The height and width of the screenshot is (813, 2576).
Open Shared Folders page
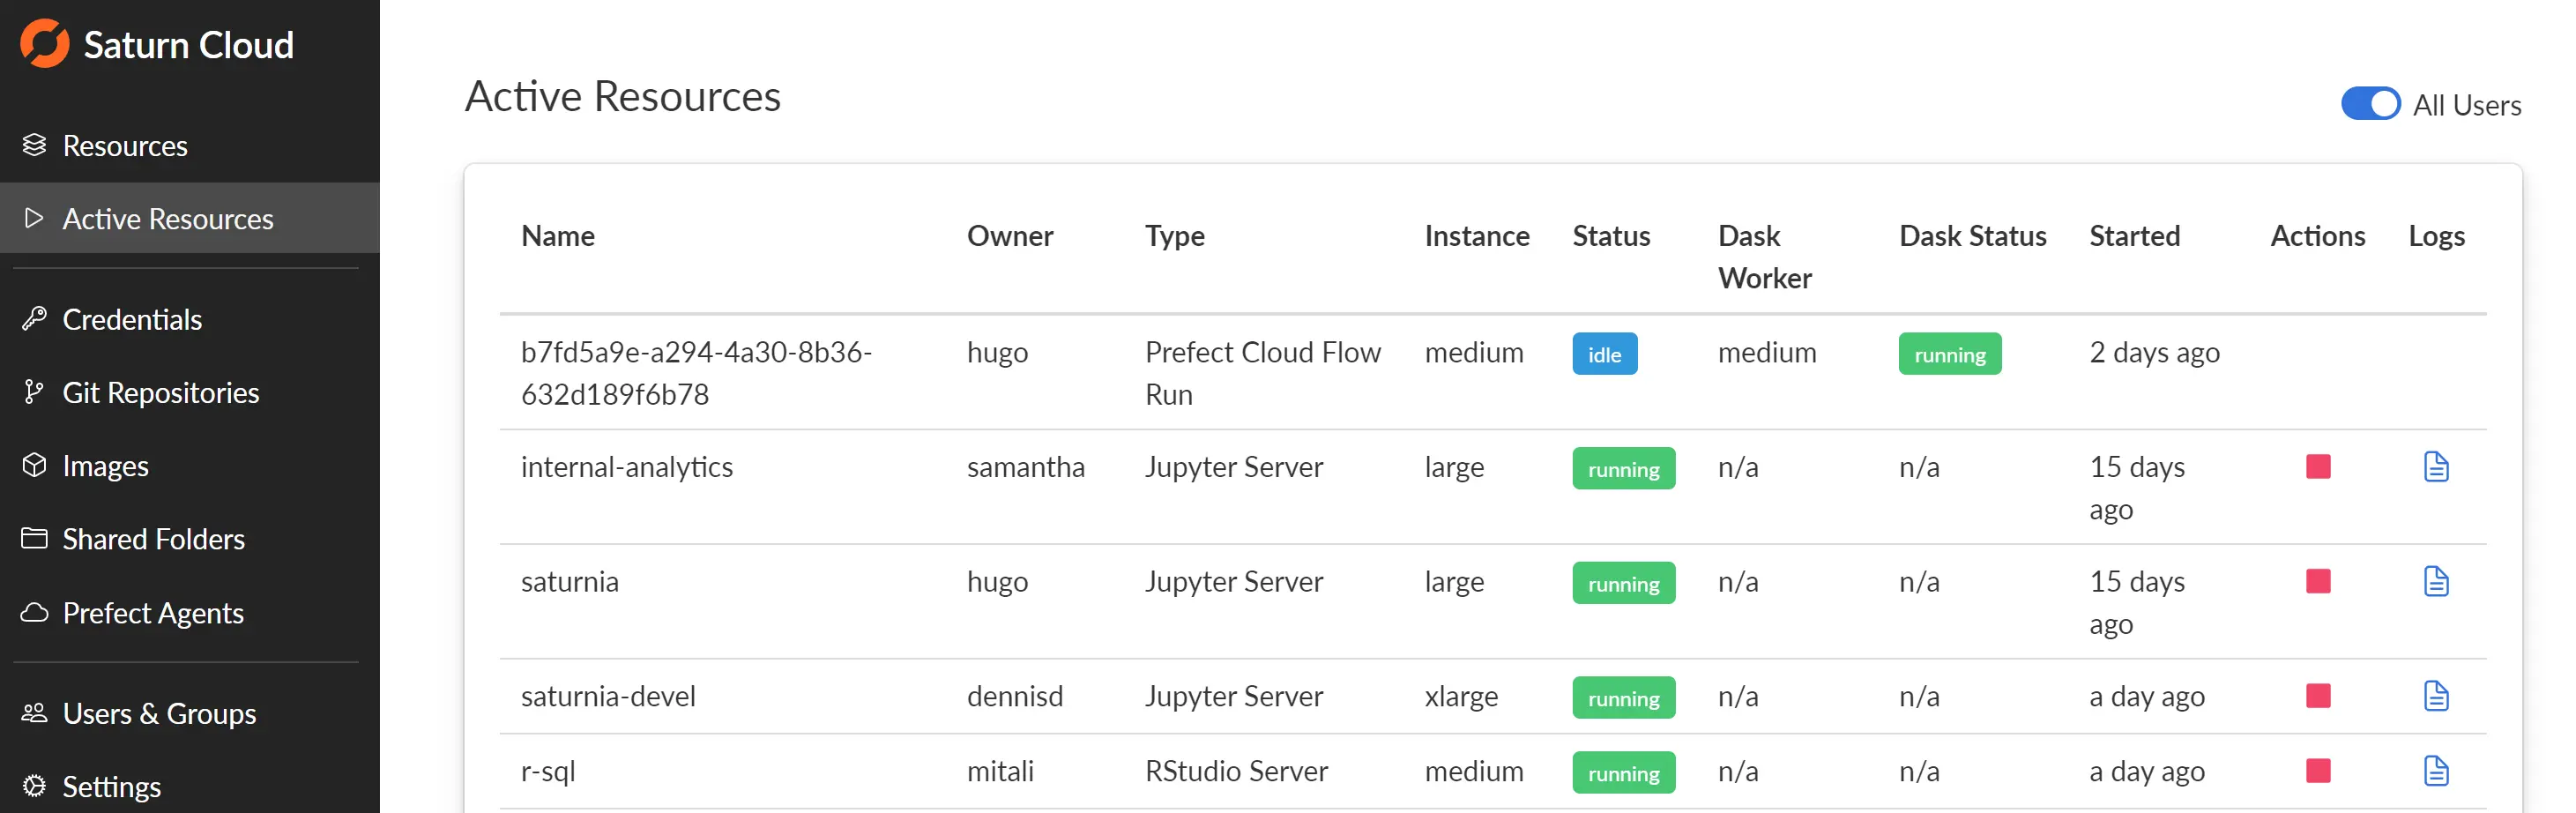click(153, 540)
